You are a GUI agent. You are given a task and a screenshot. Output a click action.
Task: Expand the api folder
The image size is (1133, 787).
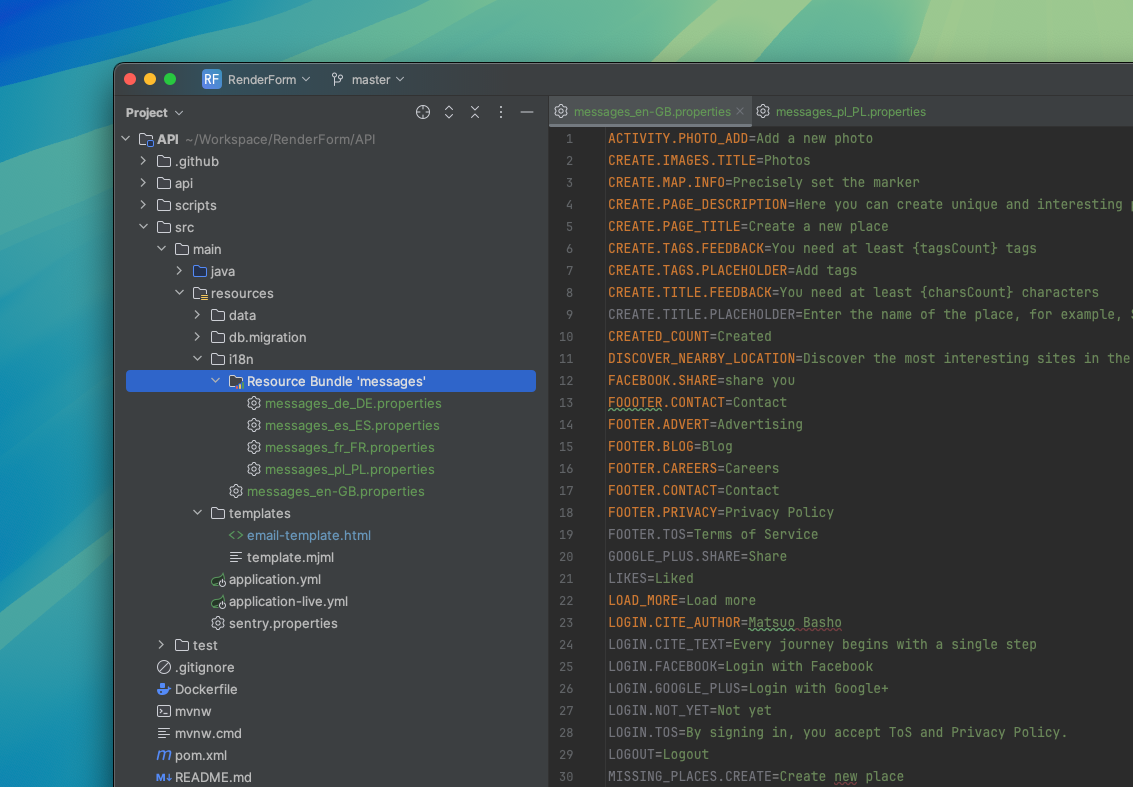143,183
